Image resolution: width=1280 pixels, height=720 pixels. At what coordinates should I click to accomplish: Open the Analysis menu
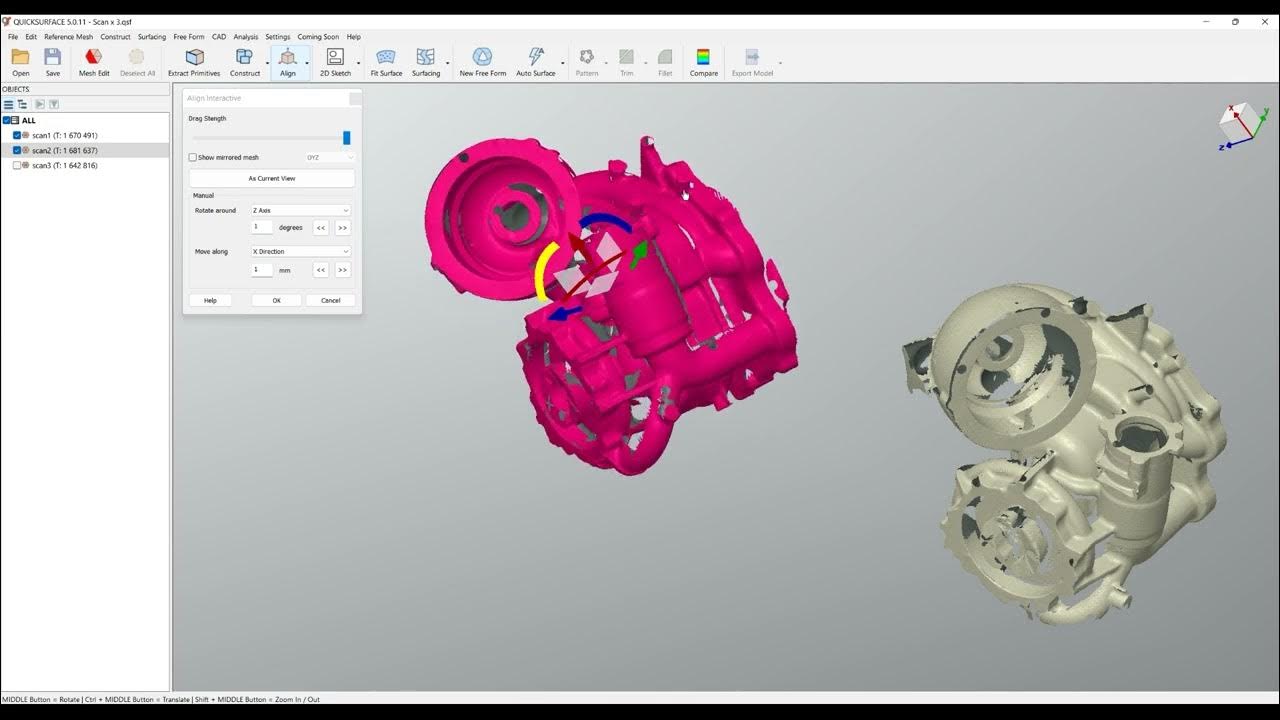tap(246, 37)
